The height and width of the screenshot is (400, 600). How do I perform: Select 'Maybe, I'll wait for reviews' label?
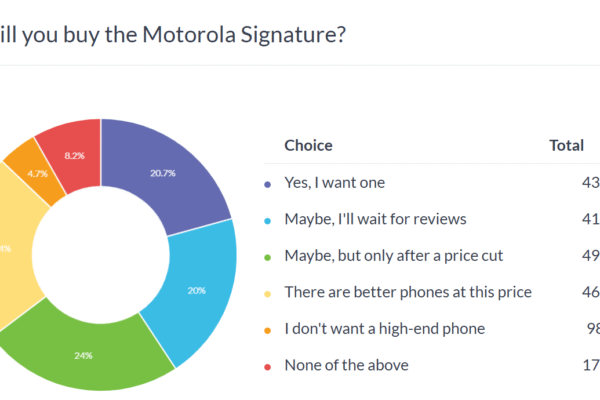(x=375, y=219)
